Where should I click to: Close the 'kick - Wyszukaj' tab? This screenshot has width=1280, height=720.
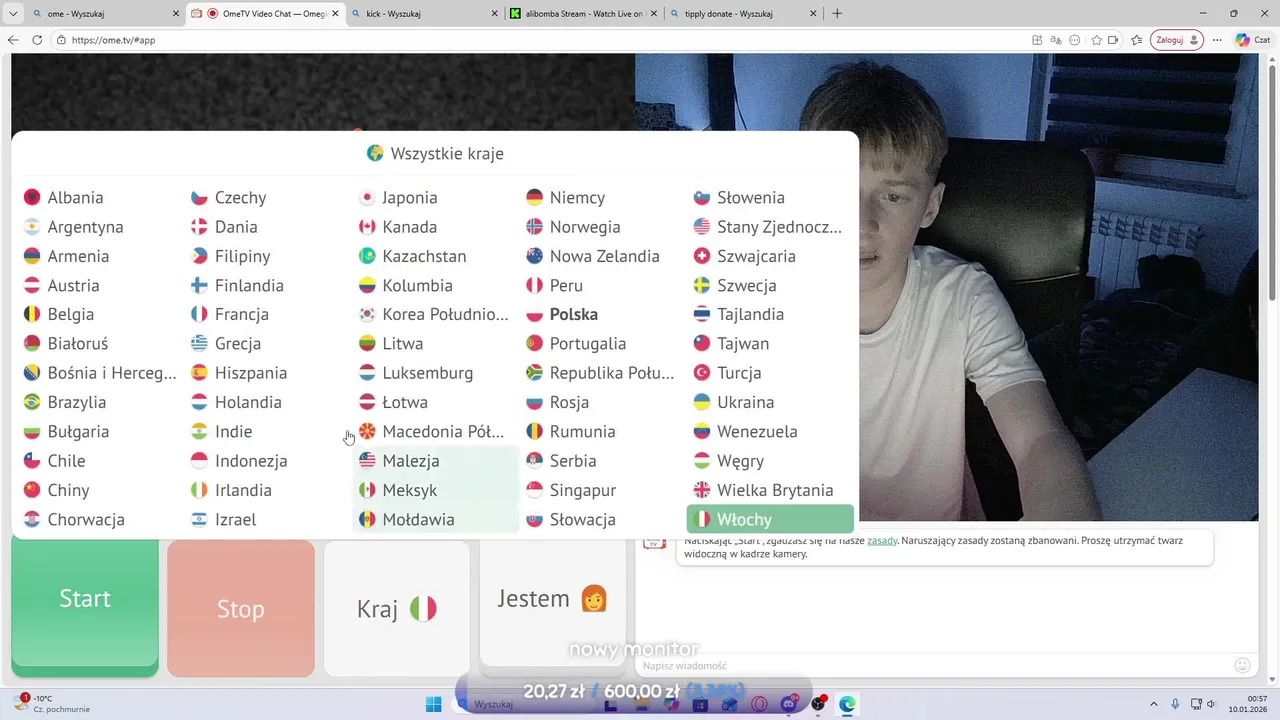click(495, 14)
